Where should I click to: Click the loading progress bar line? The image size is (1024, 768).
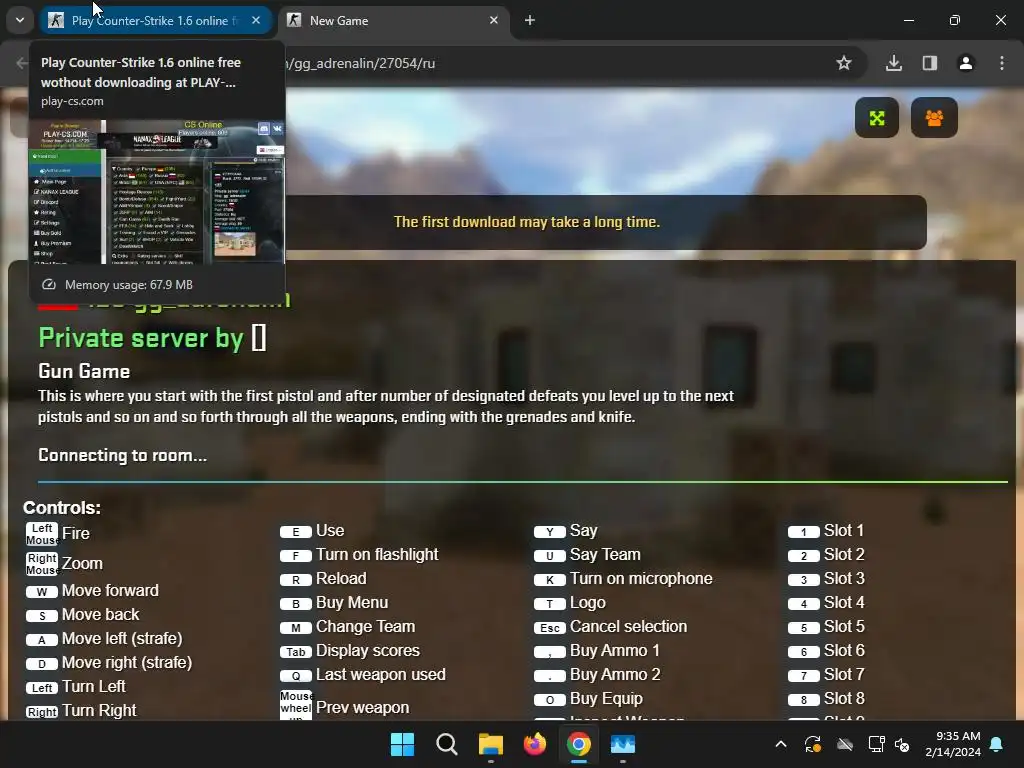click(x=522, y=482)
